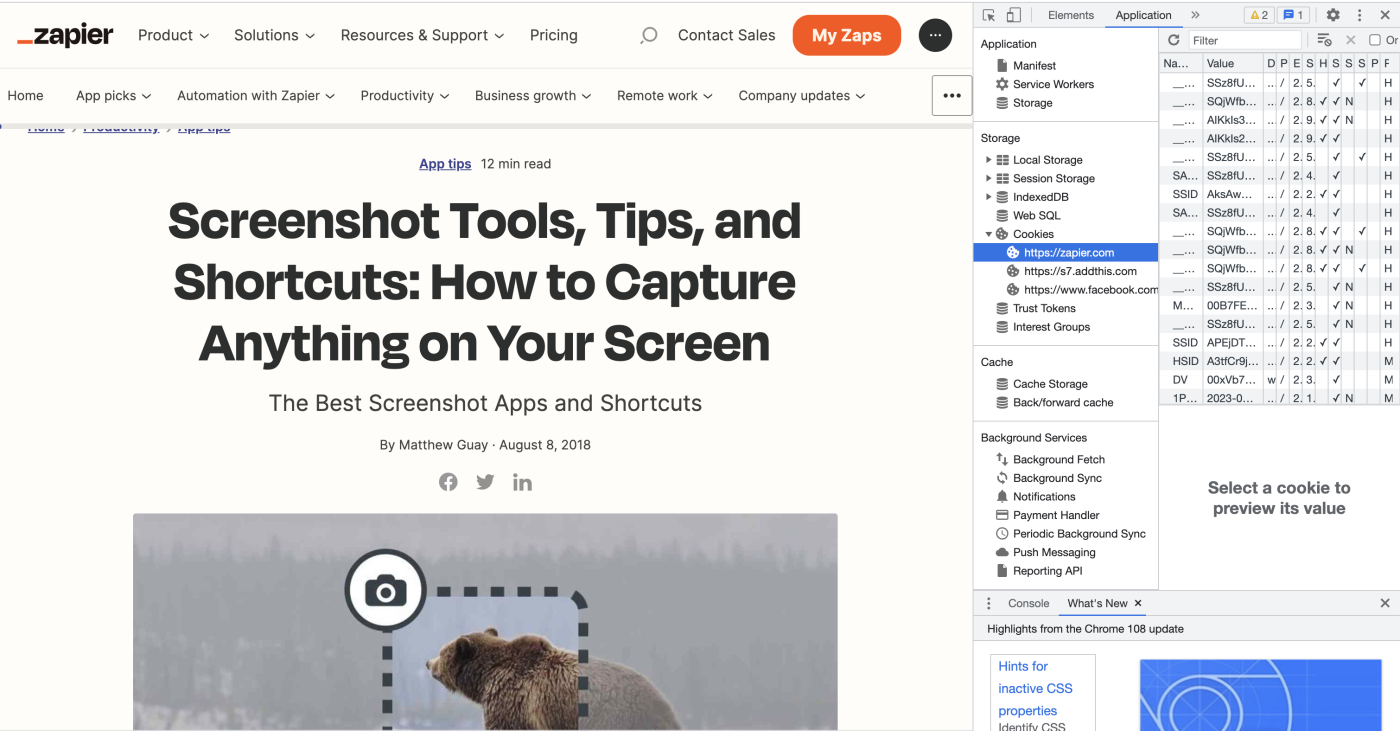The height and width of the screenshot is (731, 1400).
Task: Activate the inspect element picker icon
Action: point(989,15)
